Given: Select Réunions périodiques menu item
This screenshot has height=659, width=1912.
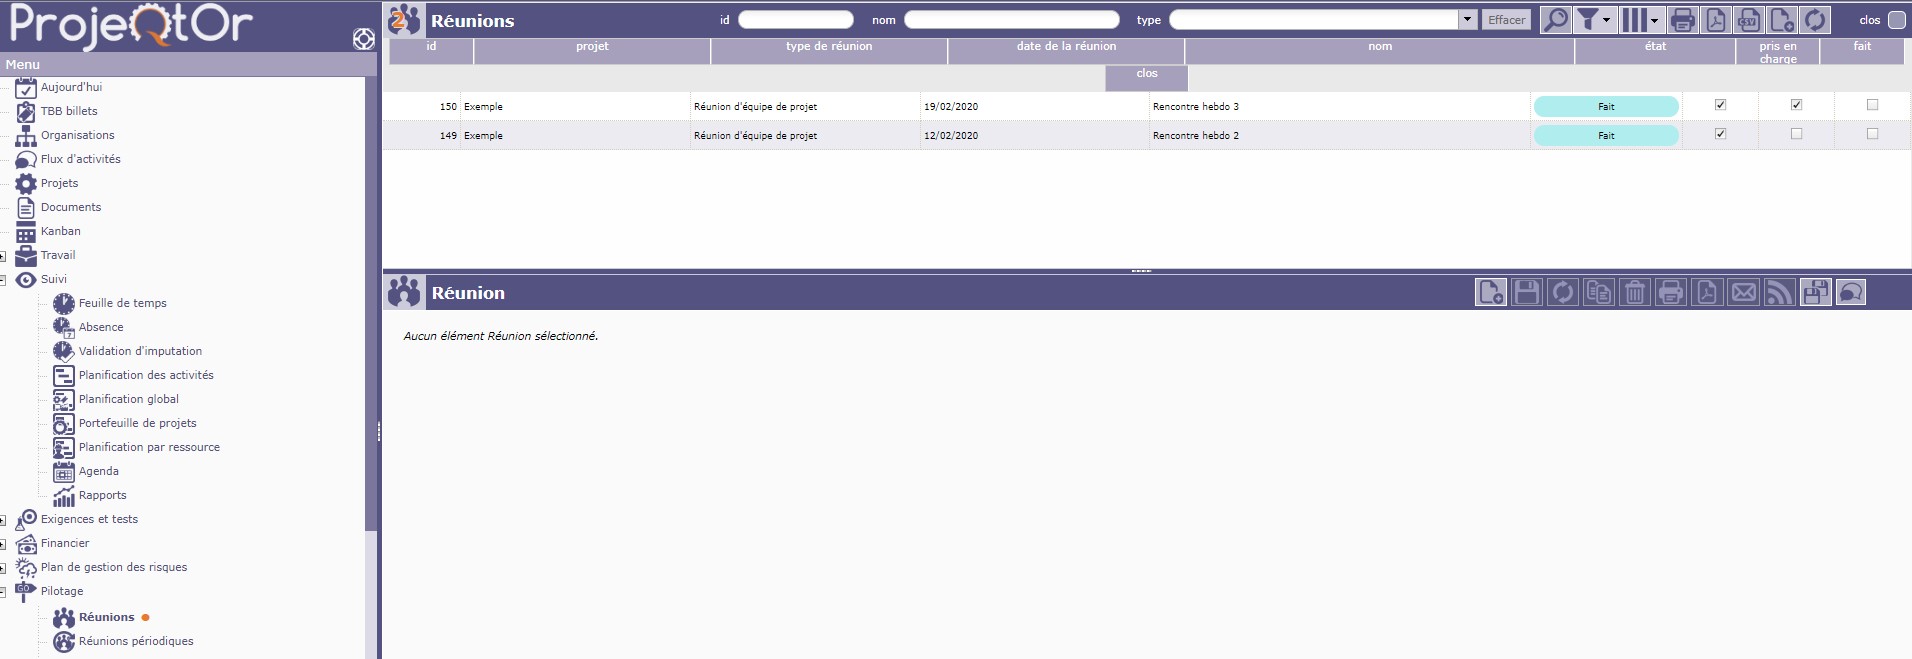Looking at the screenshot, I should tap(136, 641).
